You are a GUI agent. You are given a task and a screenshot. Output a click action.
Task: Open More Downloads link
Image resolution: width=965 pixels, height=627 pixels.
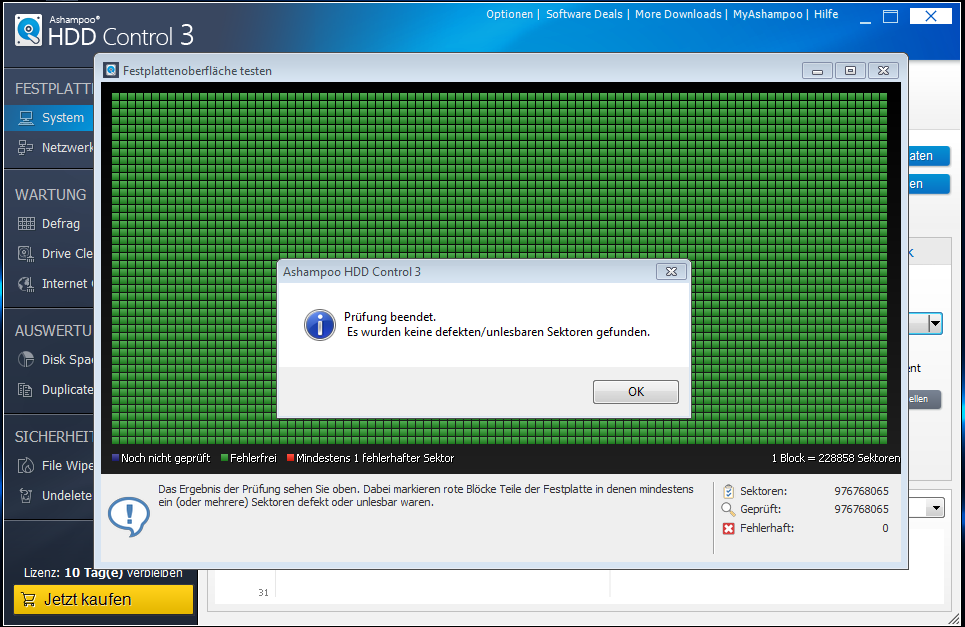(678, 14)
